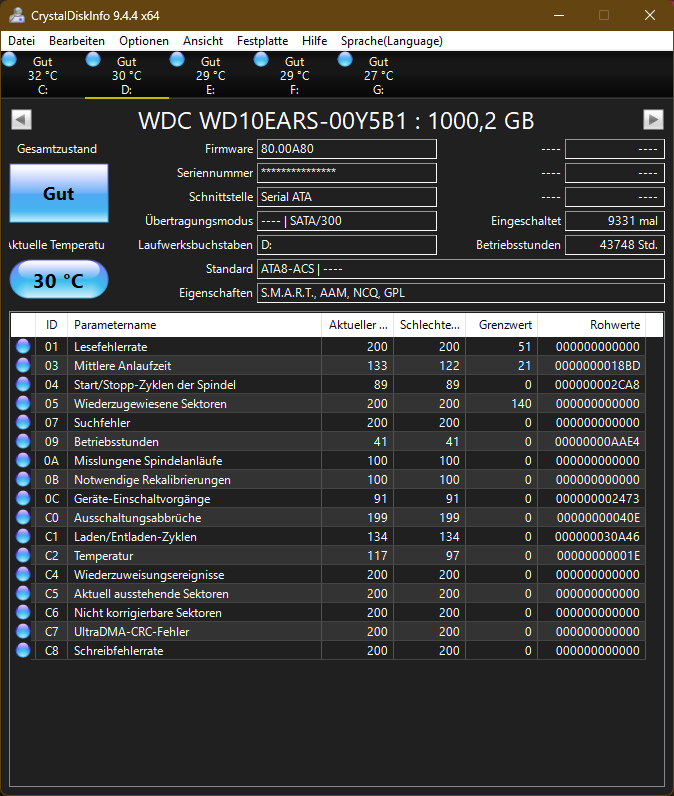
Task: Click the Rohwerte column header
Action: tap(591, 325)
